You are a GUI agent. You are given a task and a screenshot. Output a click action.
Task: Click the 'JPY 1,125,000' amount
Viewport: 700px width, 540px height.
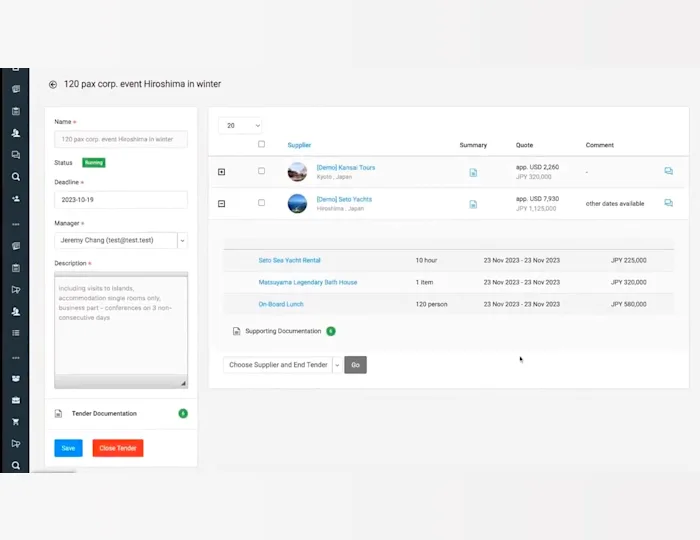(536, 208)
